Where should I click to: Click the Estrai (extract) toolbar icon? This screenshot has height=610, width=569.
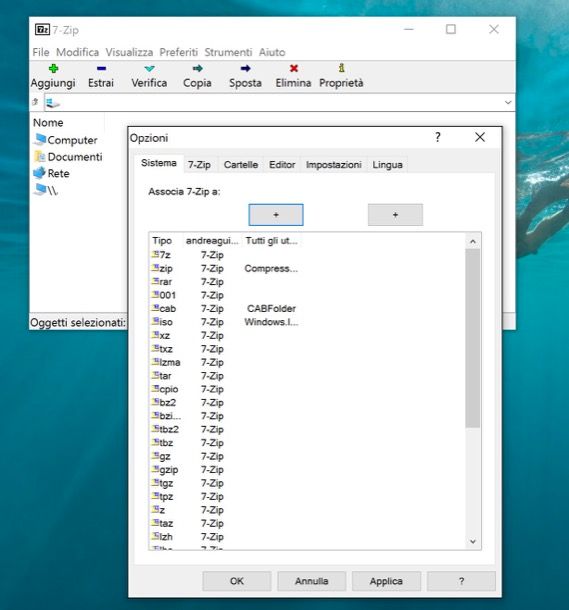click(x=101, y=69)
